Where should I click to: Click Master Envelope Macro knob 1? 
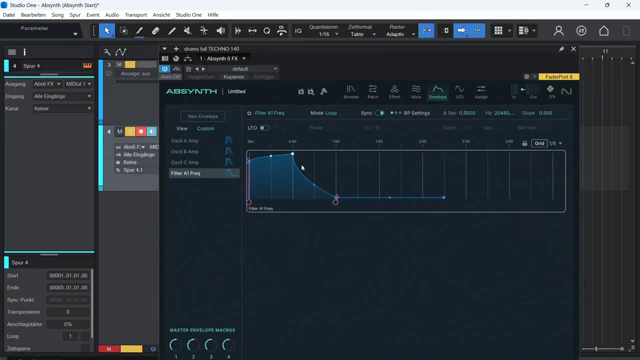pyautogui.click(x=176, y=345)
